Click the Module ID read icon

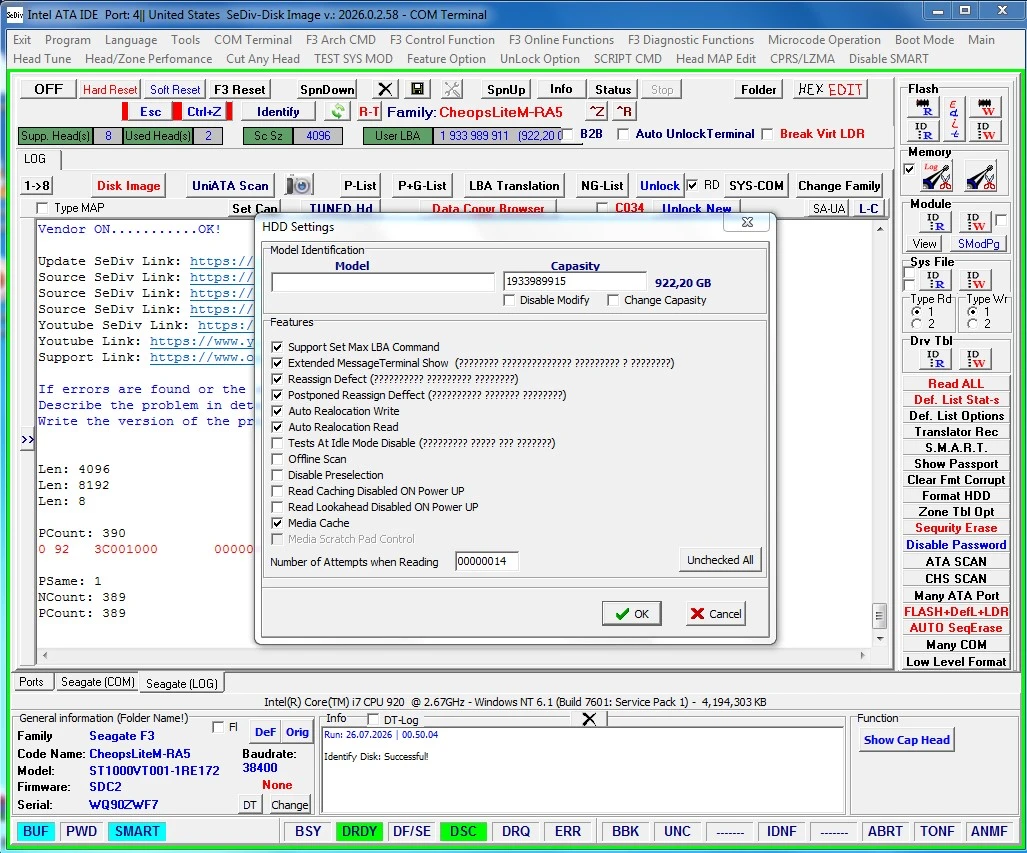click(x=935, y=222)
